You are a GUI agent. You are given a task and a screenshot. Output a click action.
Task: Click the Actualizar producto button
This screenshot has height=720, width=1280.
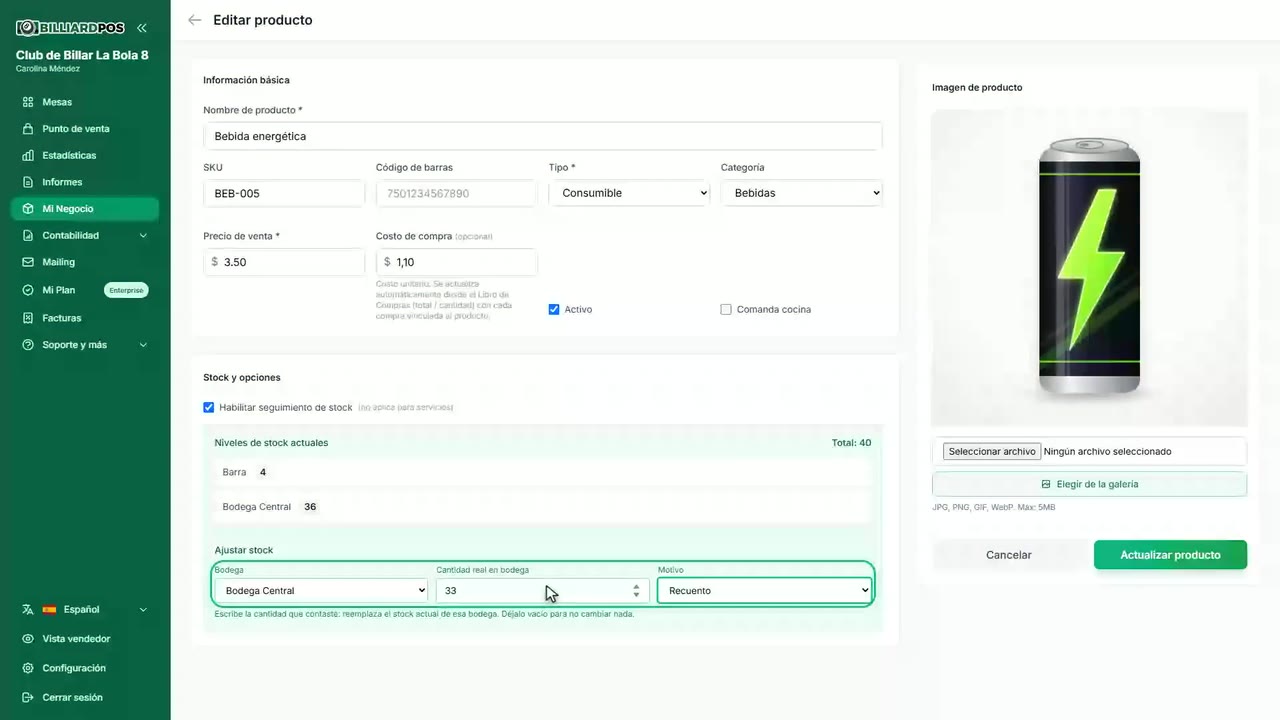pos(1170,555)
